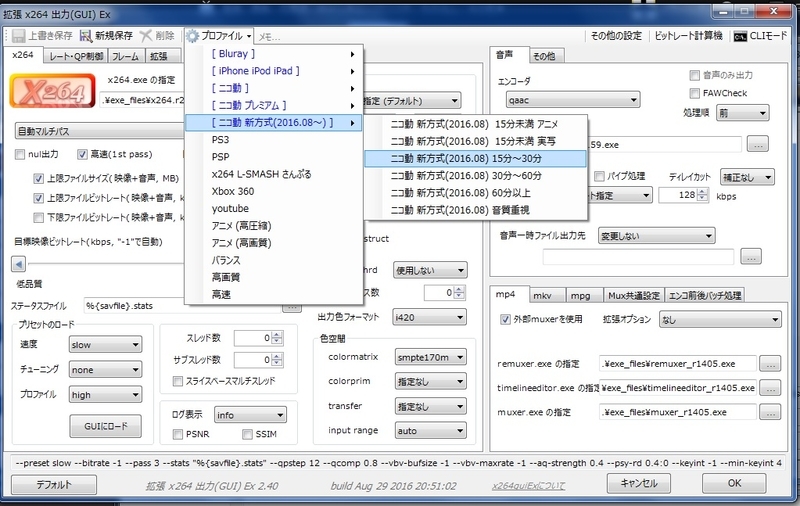Click the 削除 delete X icon
Viewport: 800px width, 506px height.
point(145,36)
